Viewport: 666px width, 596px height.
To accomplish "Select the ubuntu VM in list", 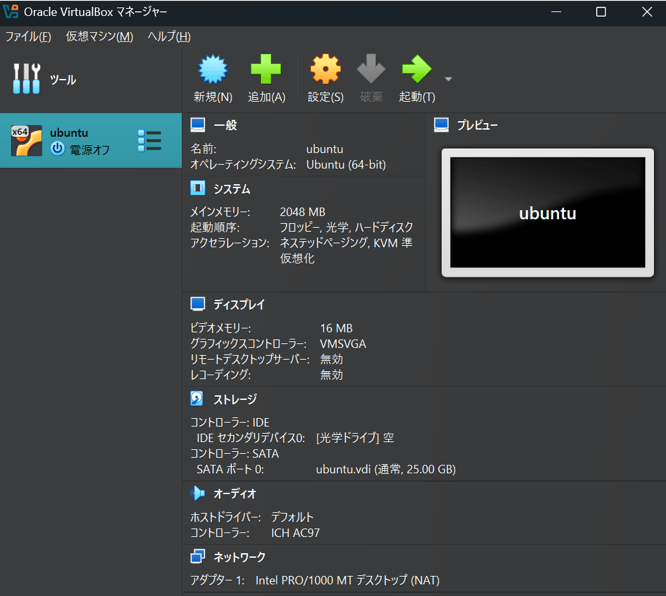I will point(91,141).
